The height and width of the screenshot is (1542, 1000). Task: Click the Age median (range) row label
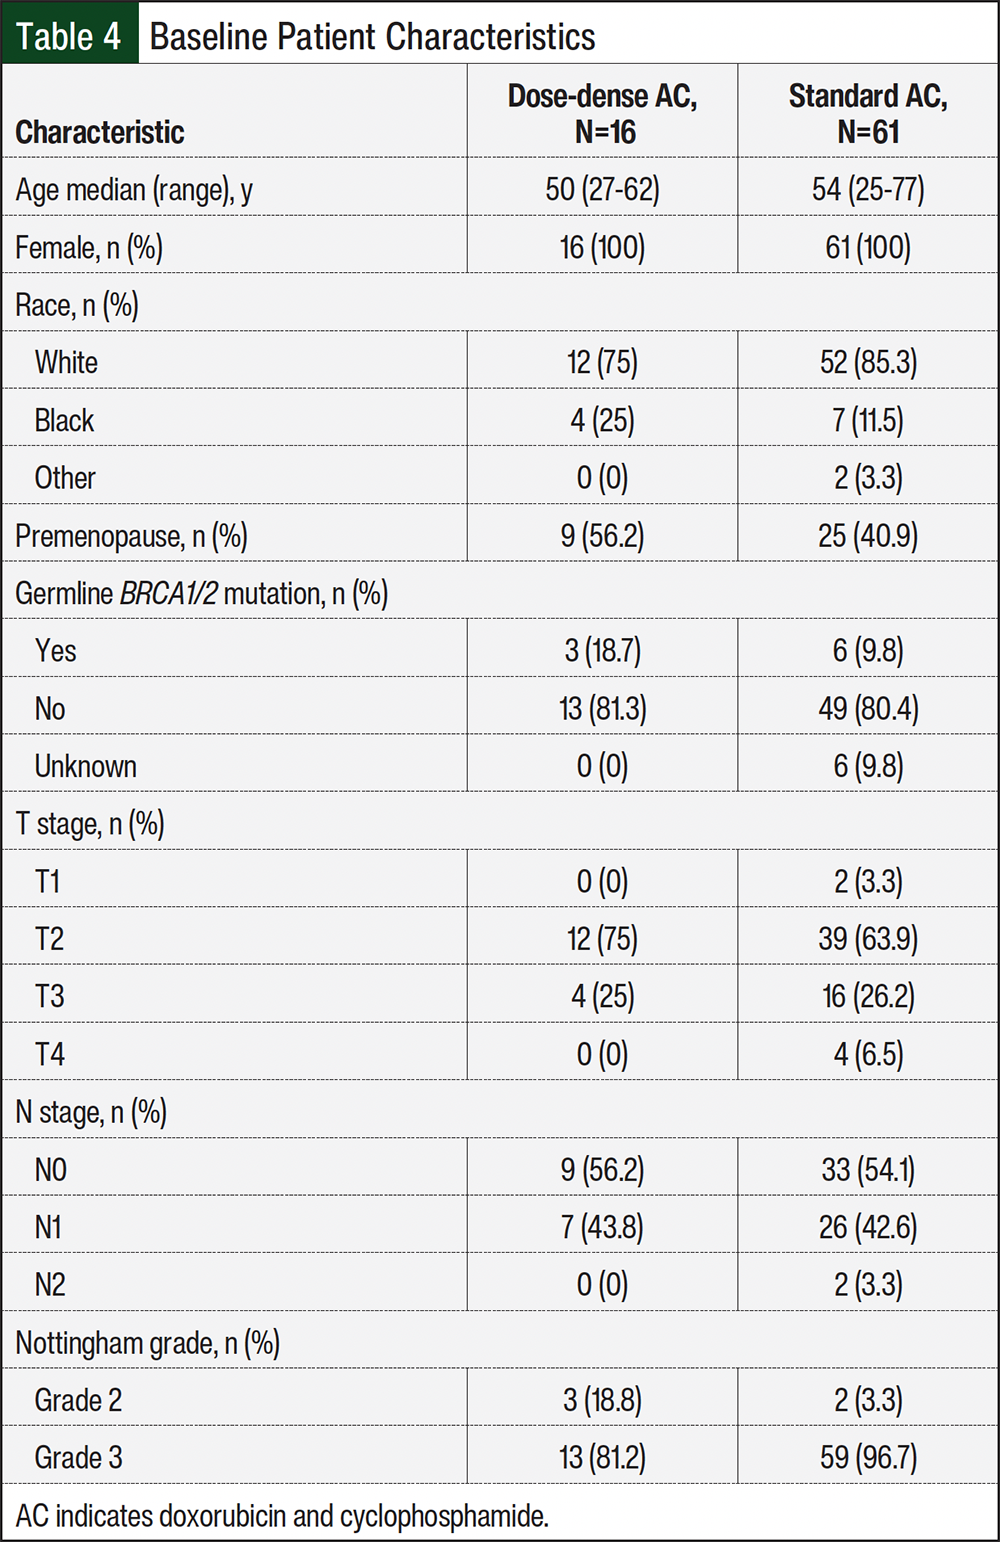pos(134,189)
